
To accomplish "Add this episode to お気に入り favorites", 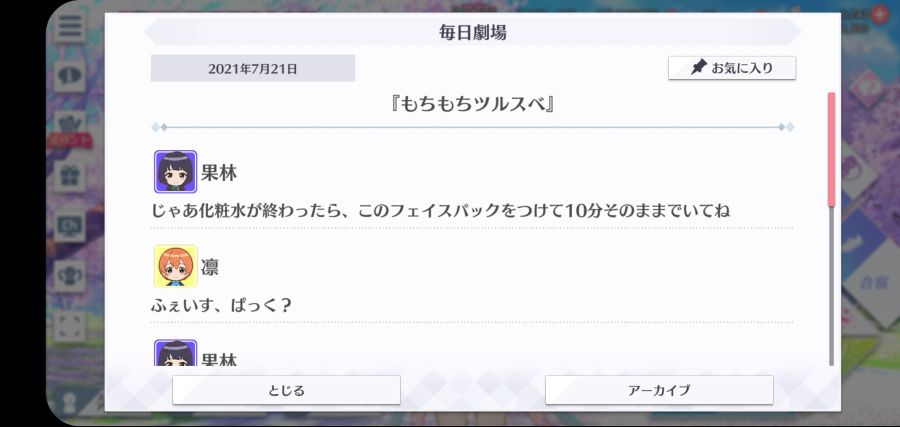I will (732, 68).
